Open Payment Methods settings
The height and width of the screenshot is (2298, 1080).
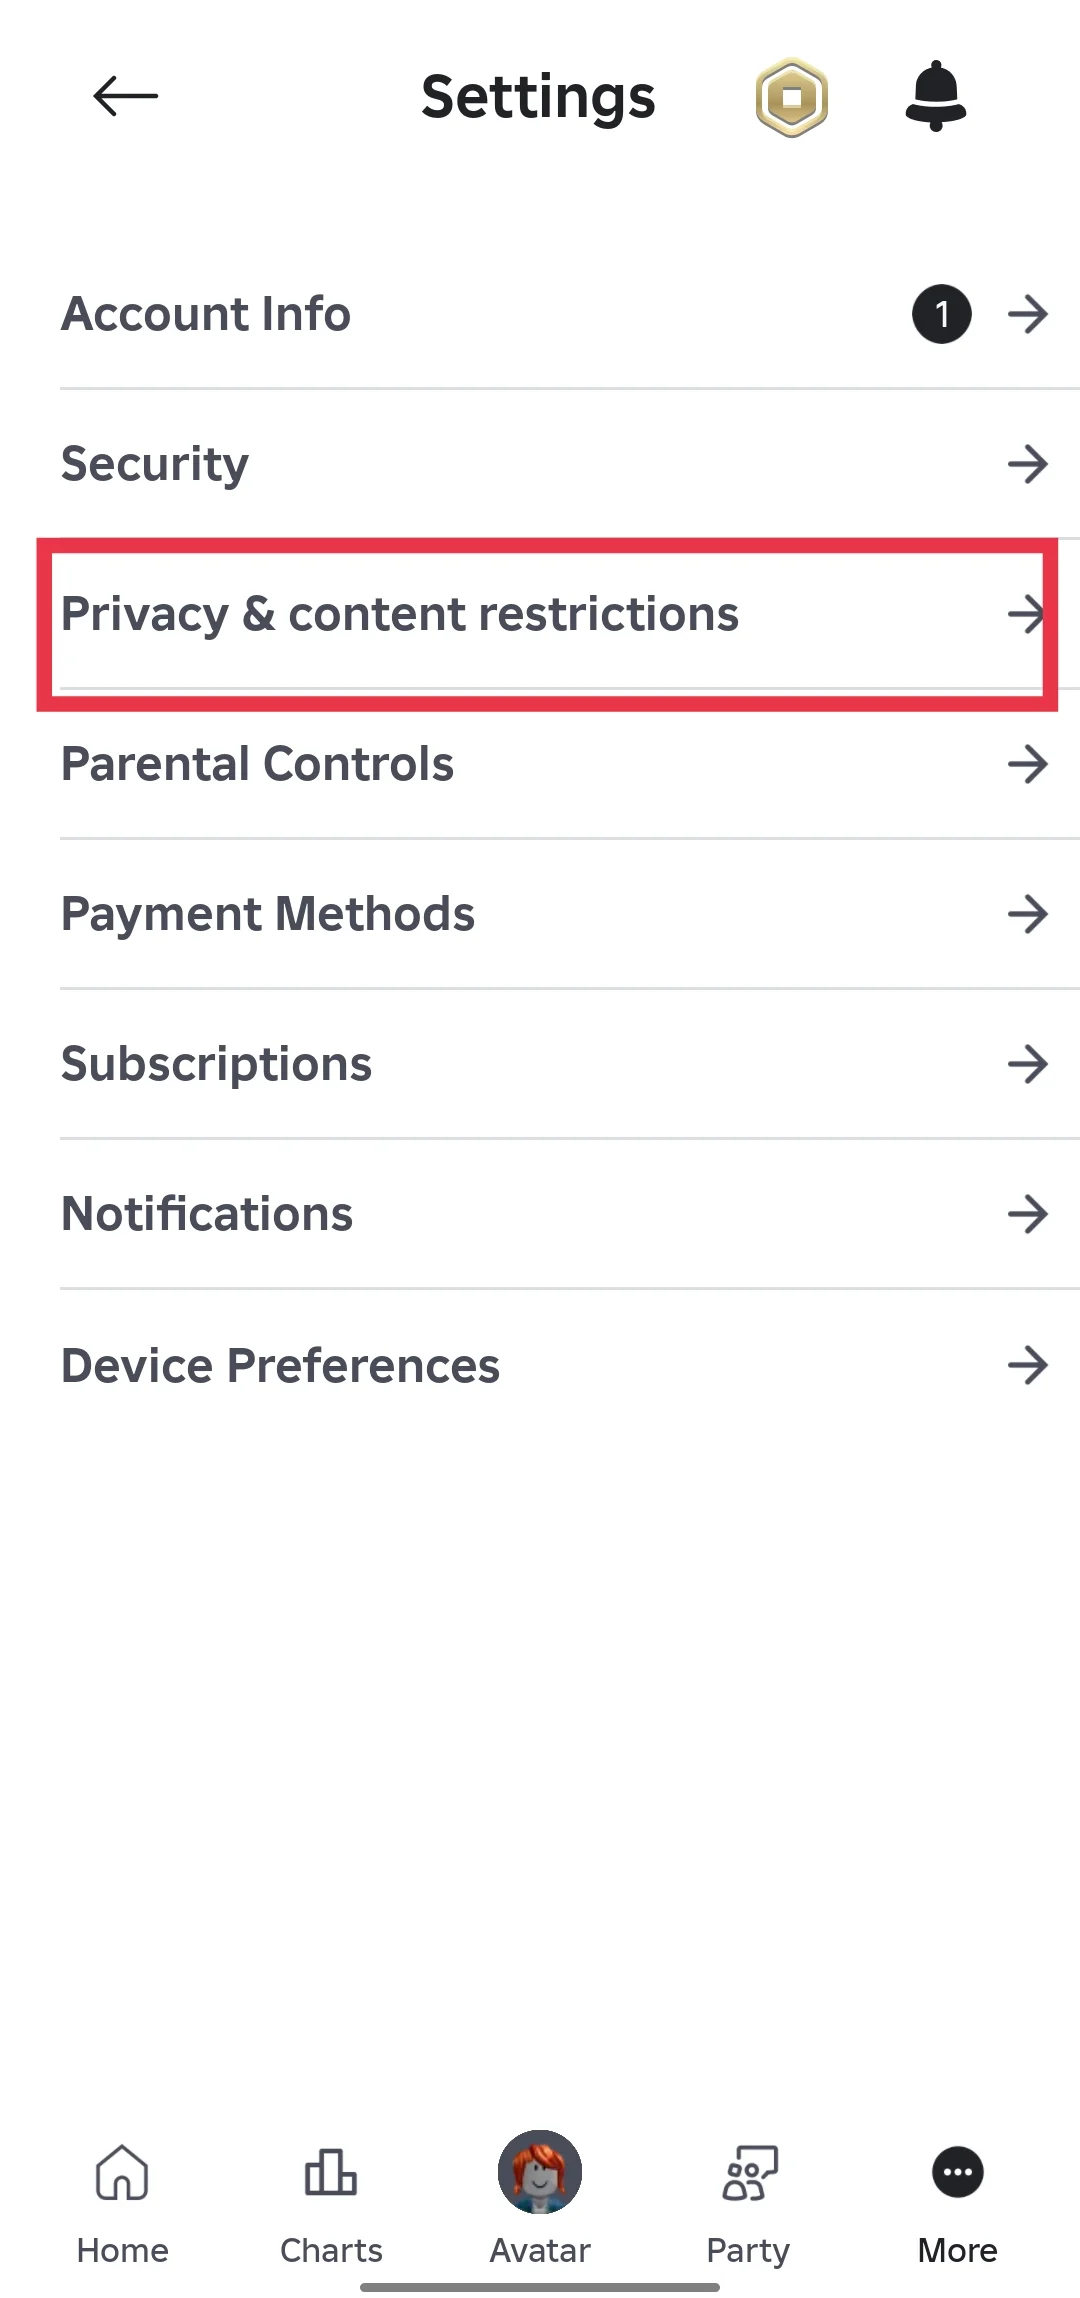coord(268,914)
